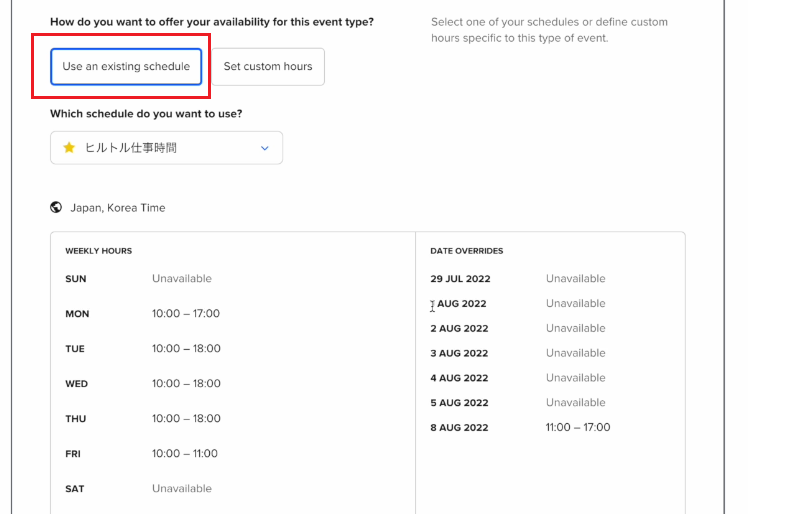
Task: Click the globe icon beside Japan, Korea Time
Action: click(56, 207)
